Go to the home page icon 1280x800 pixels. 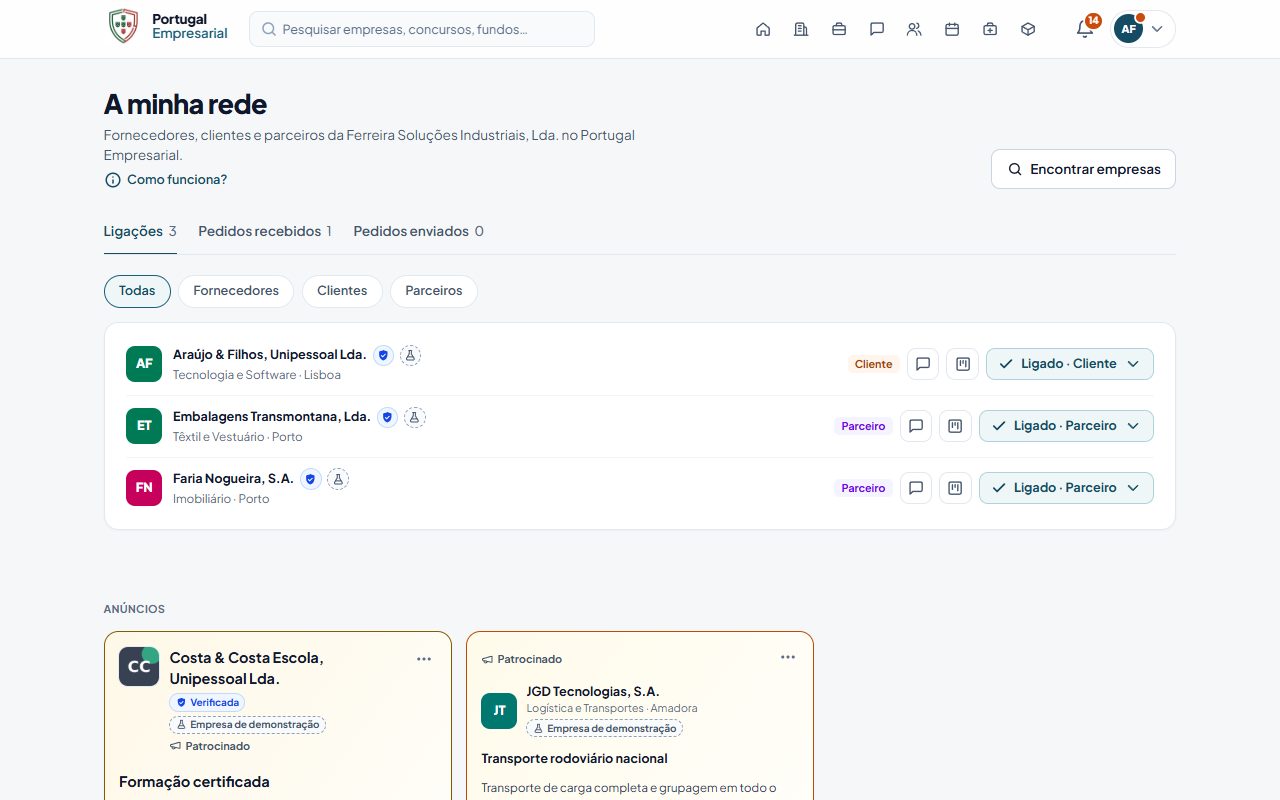[763, 29]
